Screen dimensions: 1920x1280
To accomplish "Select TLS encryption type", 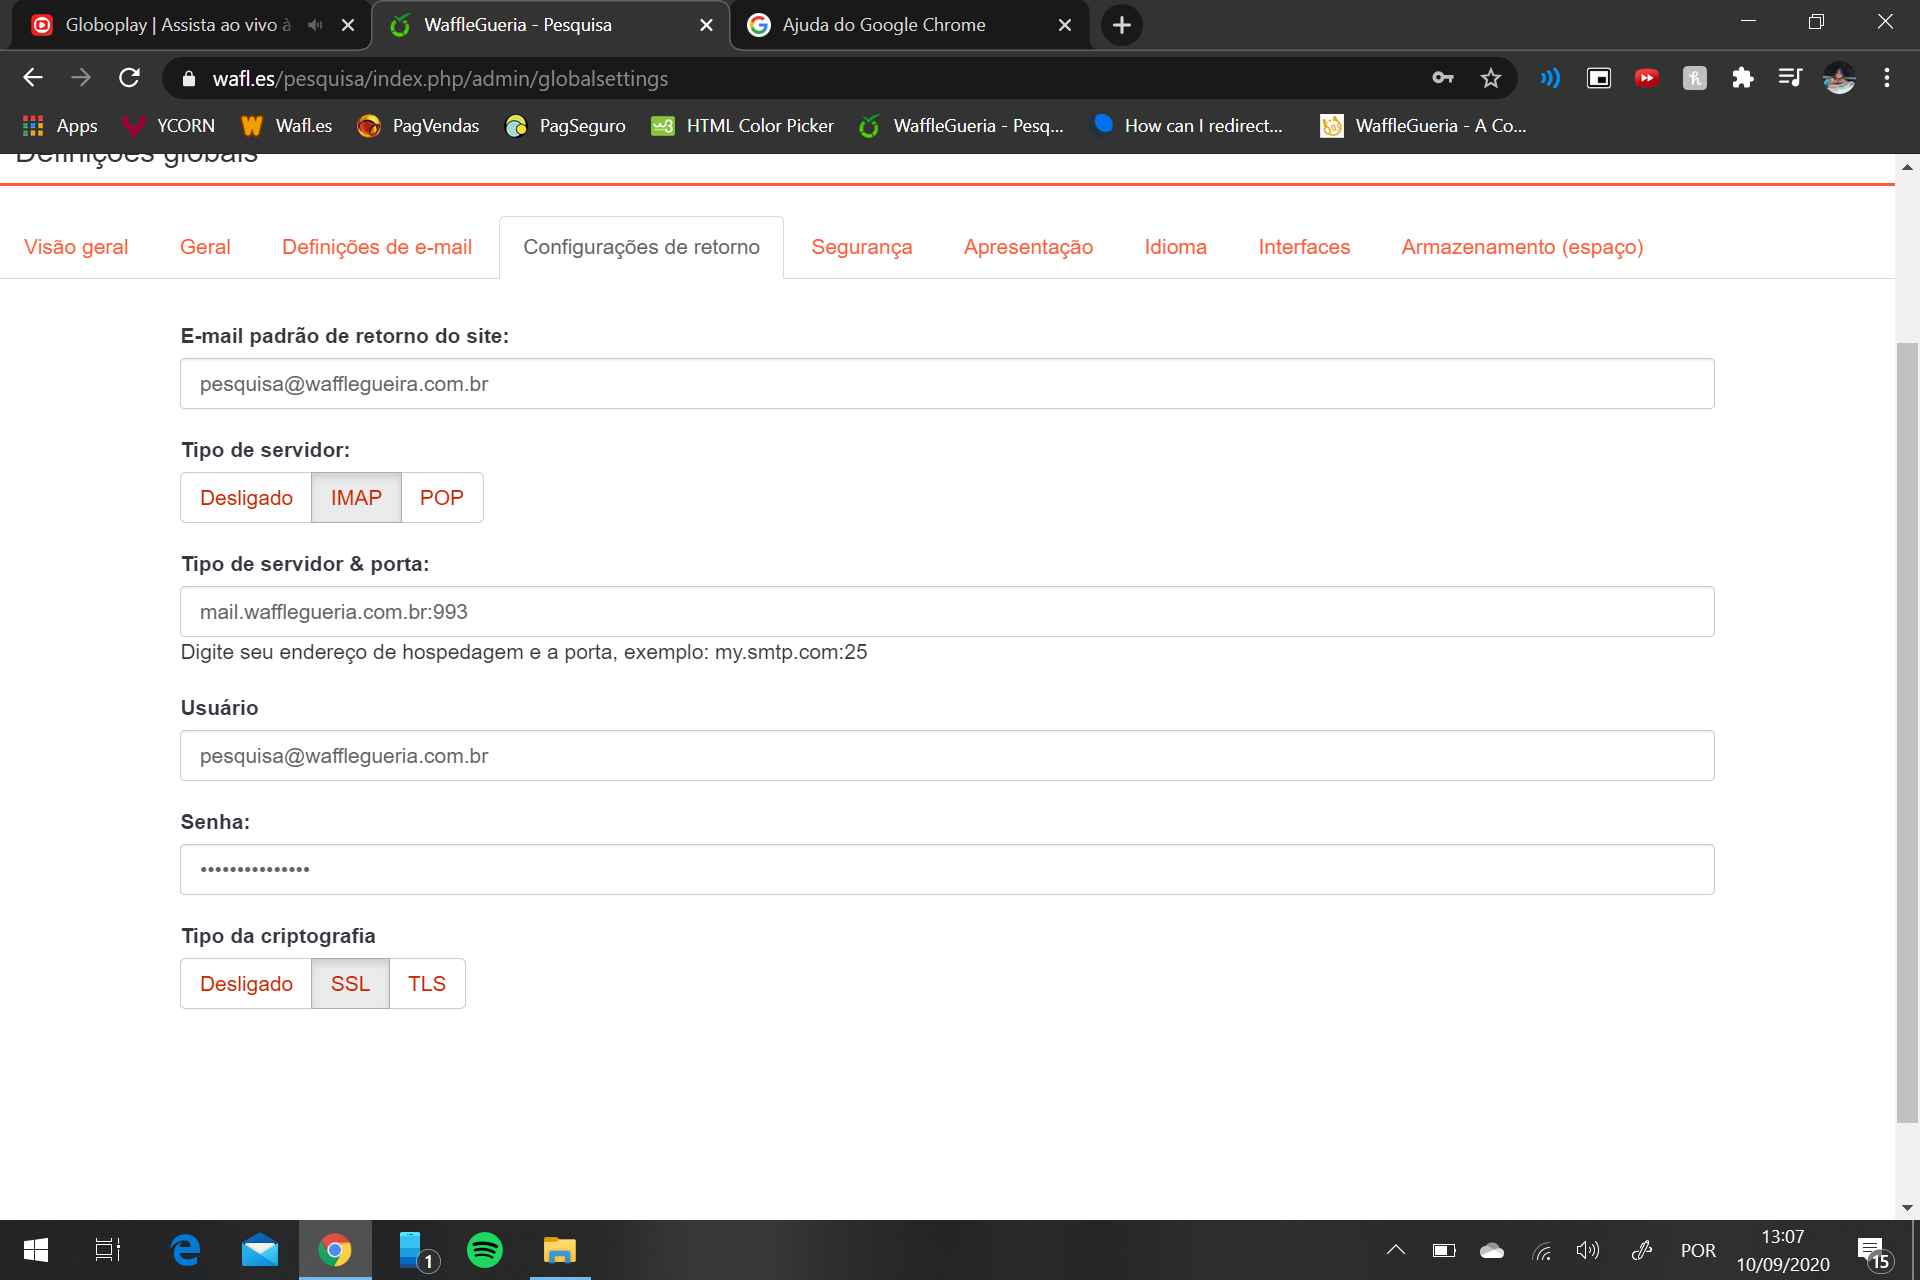I will (426, 984).
